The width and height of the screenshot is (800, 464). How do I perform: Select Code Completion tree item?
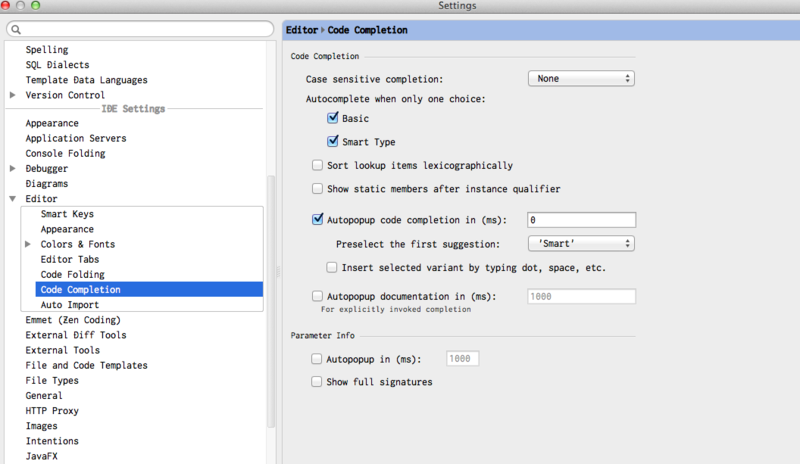tap(149, 289)
